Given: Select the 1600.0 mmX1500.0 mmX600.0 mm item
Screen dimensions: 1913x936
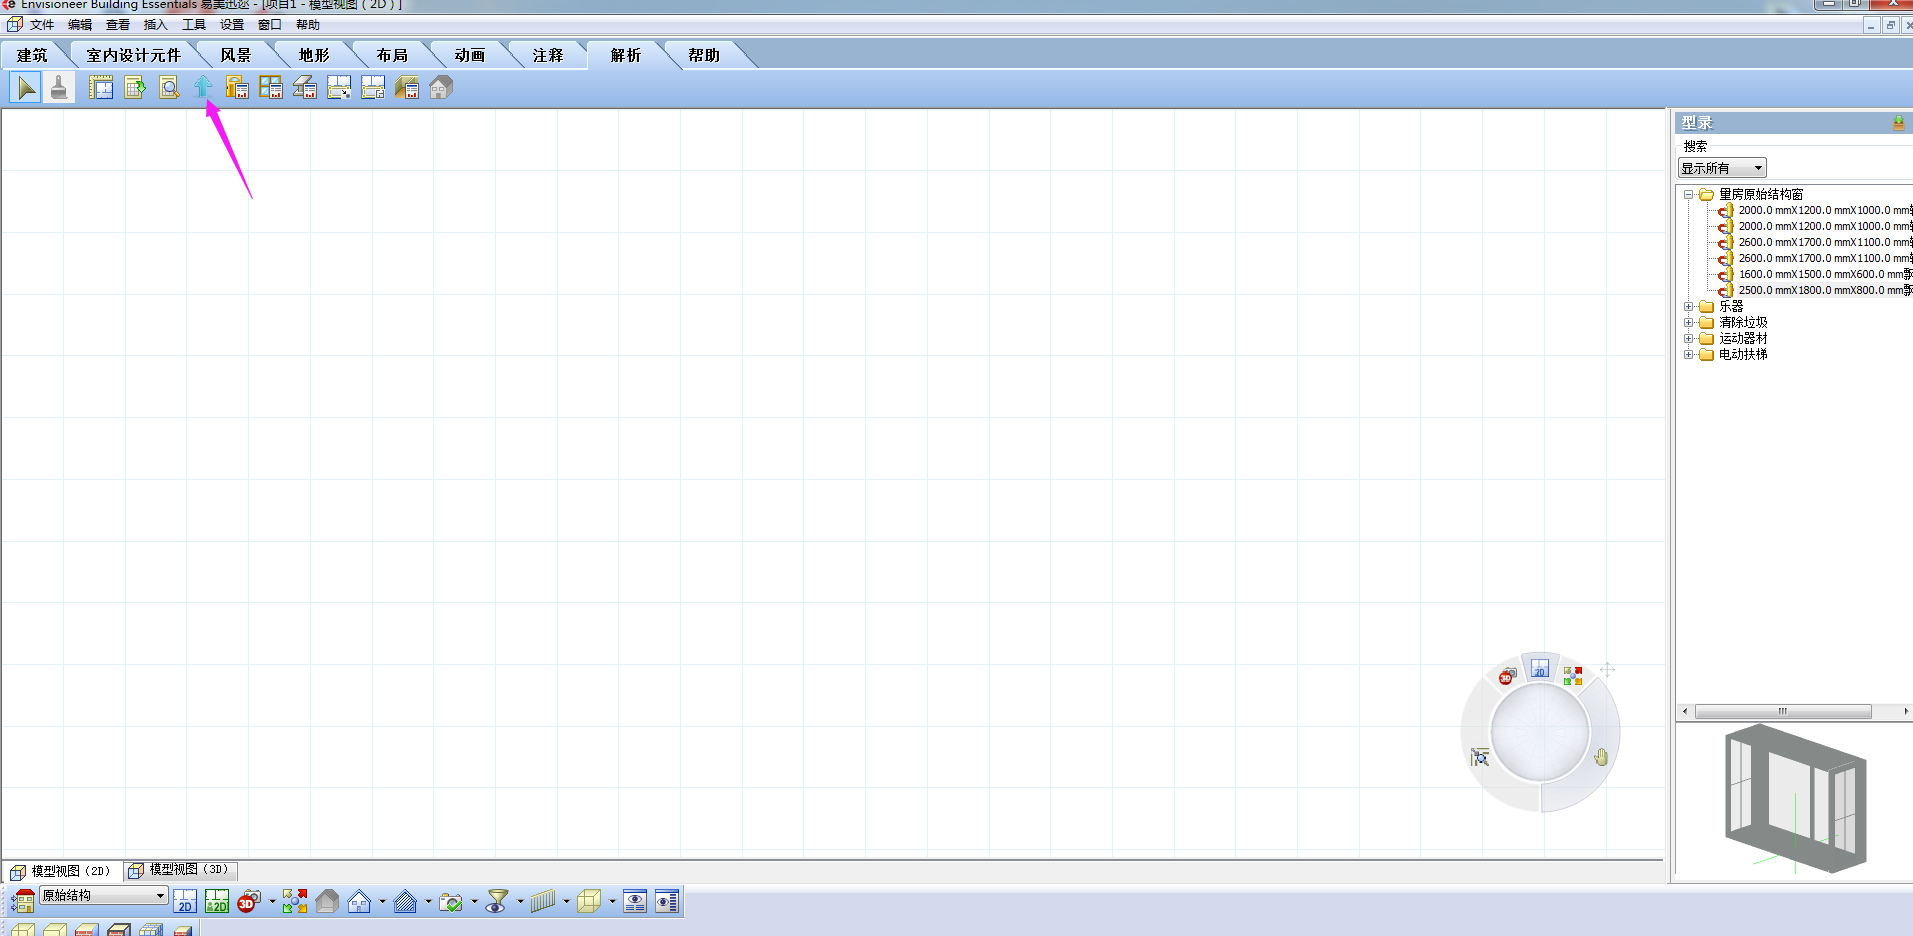Looking at the screenshot, I should [x=1825, y=274].
